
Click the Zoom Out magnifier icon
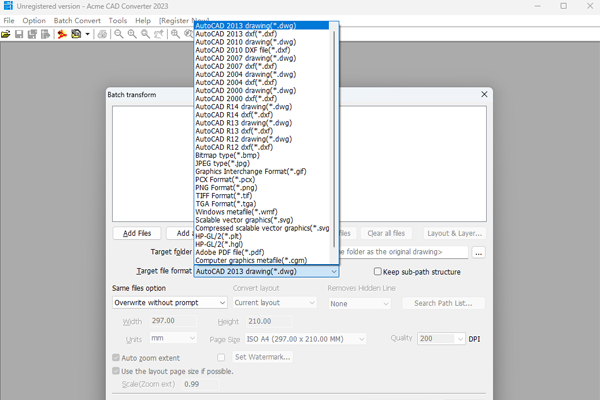(x=119, y=34)
